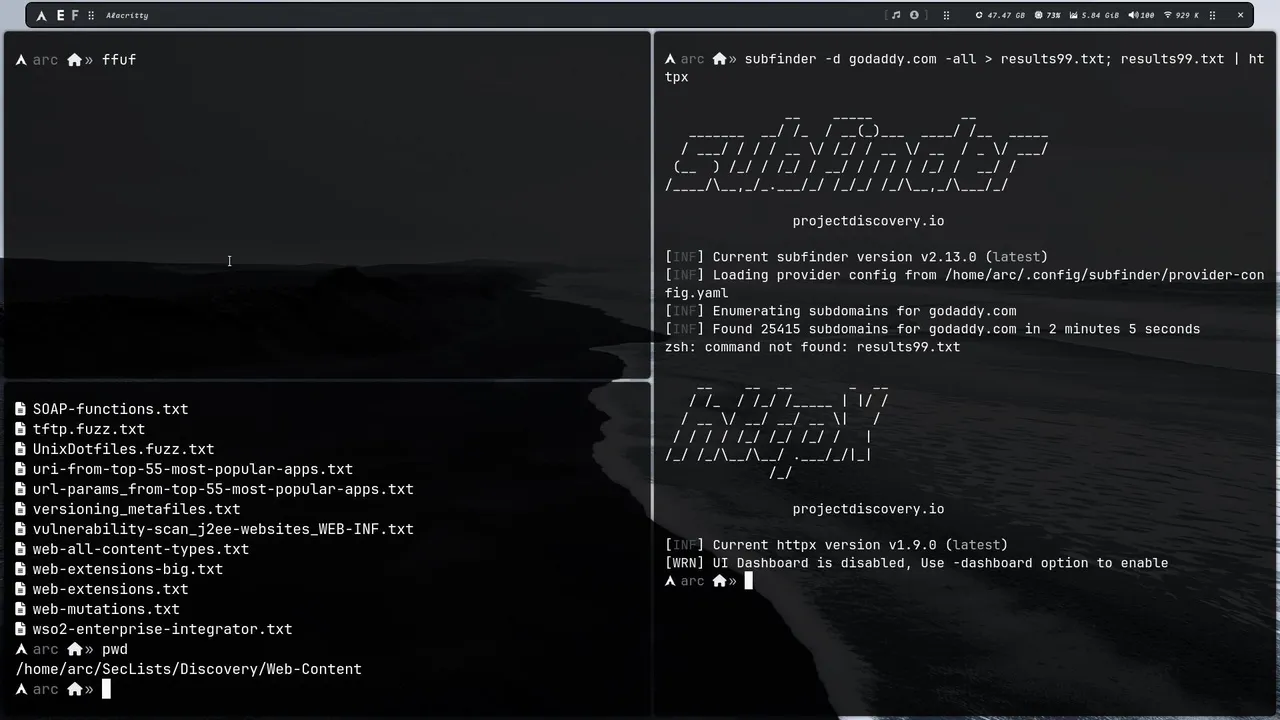Click the volume speaker icon showing 100
1280x720 pixels.
coord(1133,15)
